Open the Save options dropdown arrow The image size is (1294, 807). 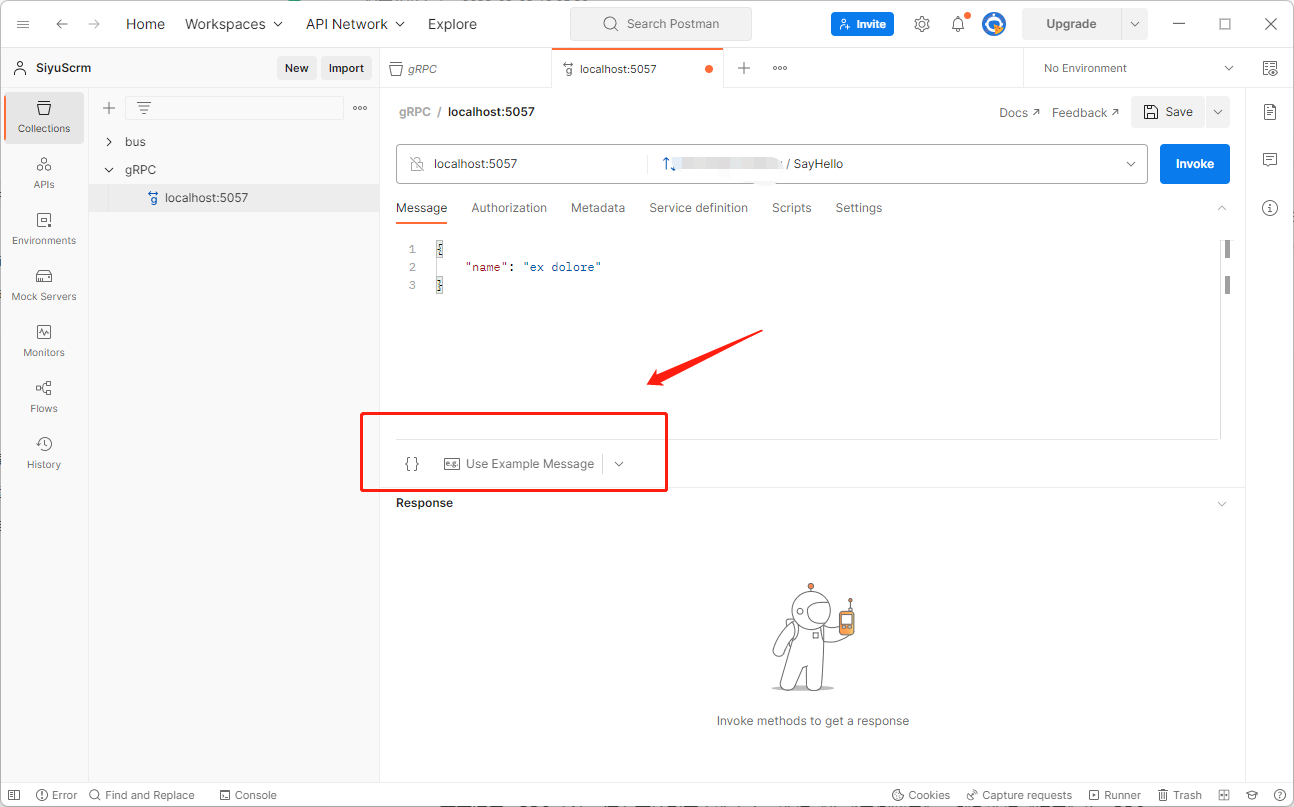click(x=1218, y=112)
